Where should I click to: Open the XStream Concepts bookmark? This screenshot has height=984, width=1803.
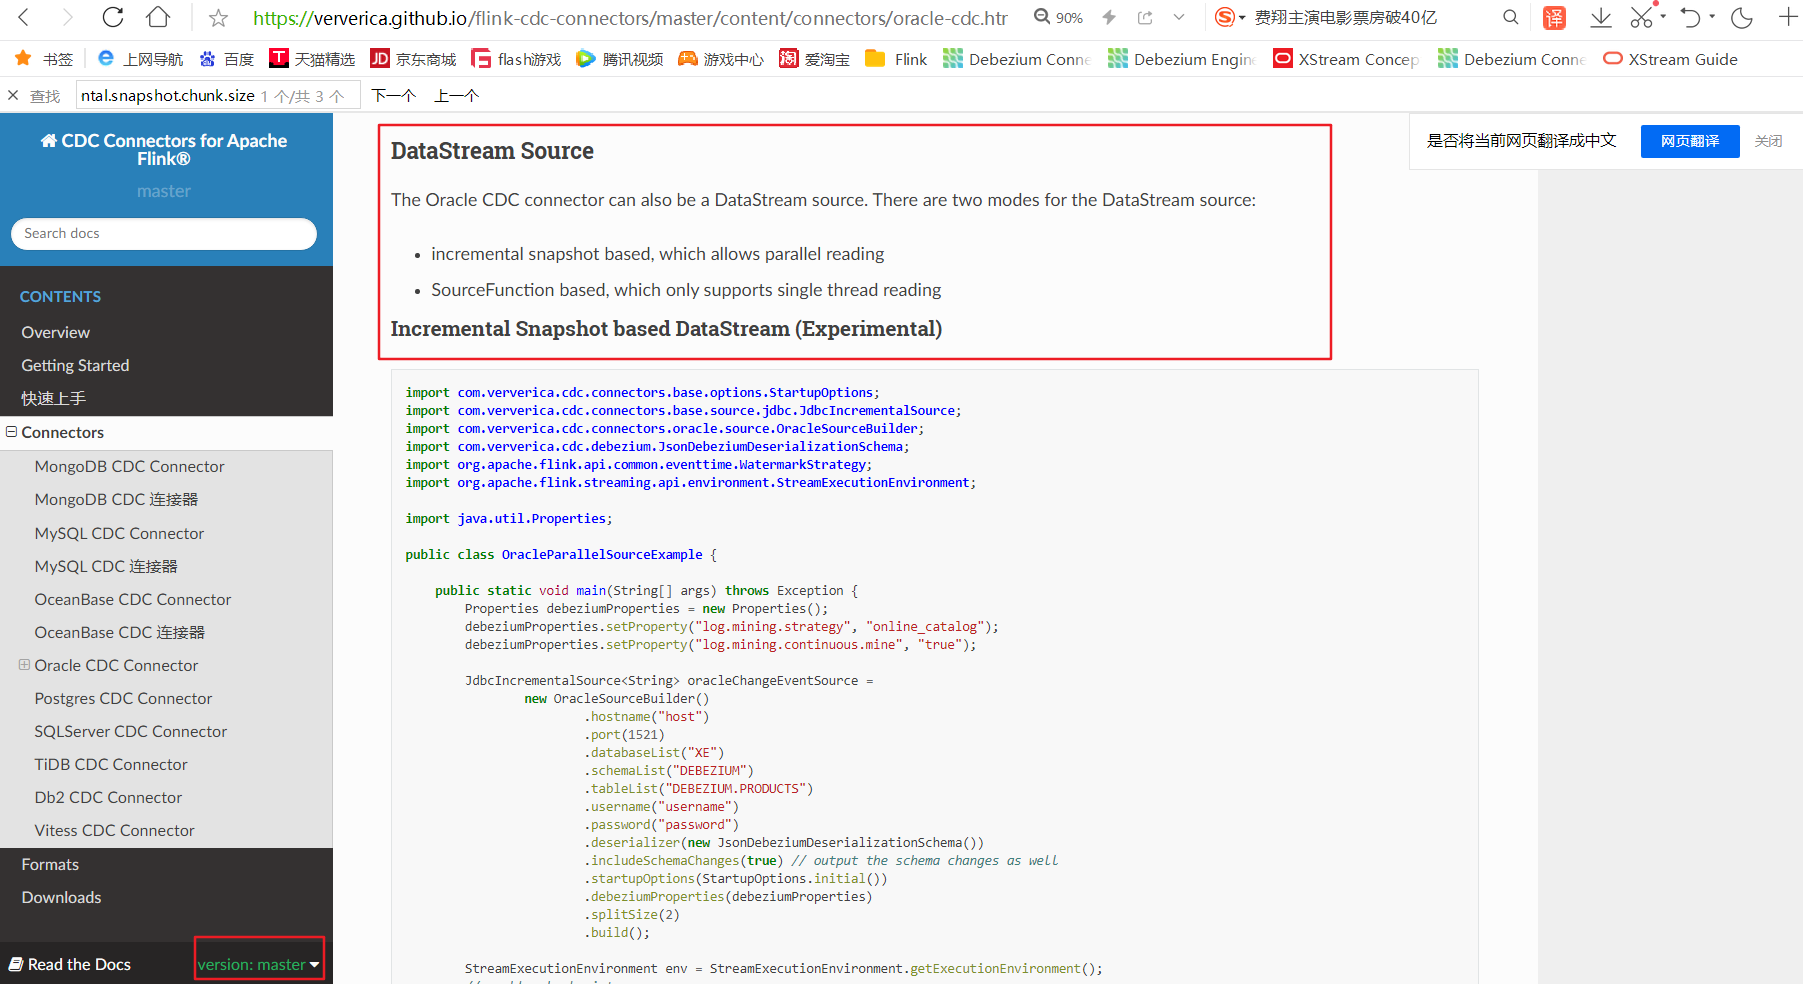pos(1346,59)
